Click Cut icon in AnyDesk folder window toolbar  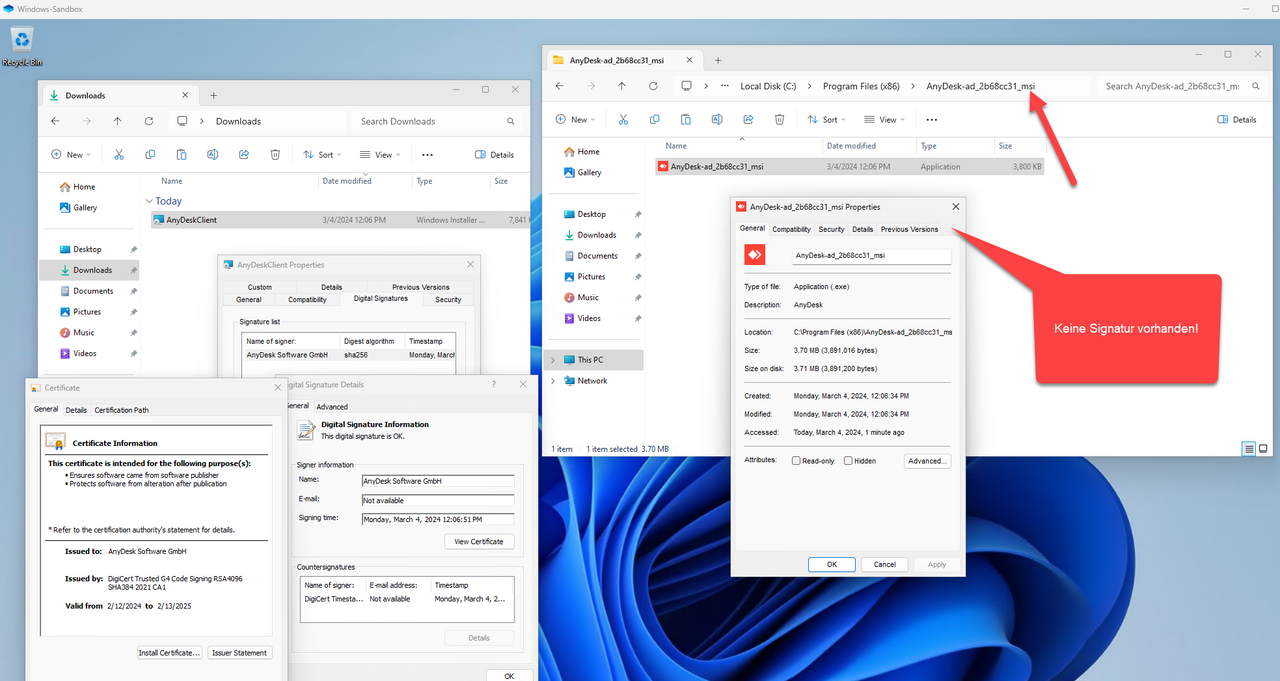(623, 119)
